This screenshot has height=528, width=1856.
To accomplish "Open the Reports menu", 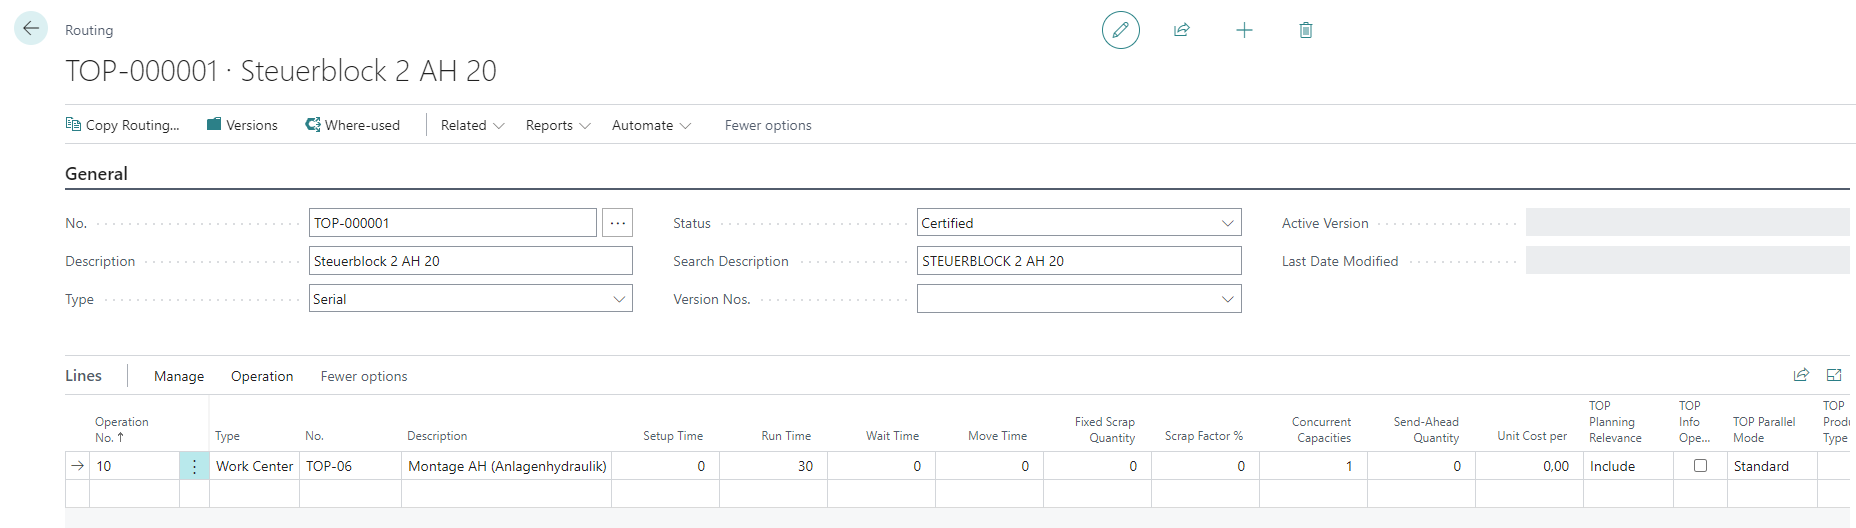I will [557, 125].
